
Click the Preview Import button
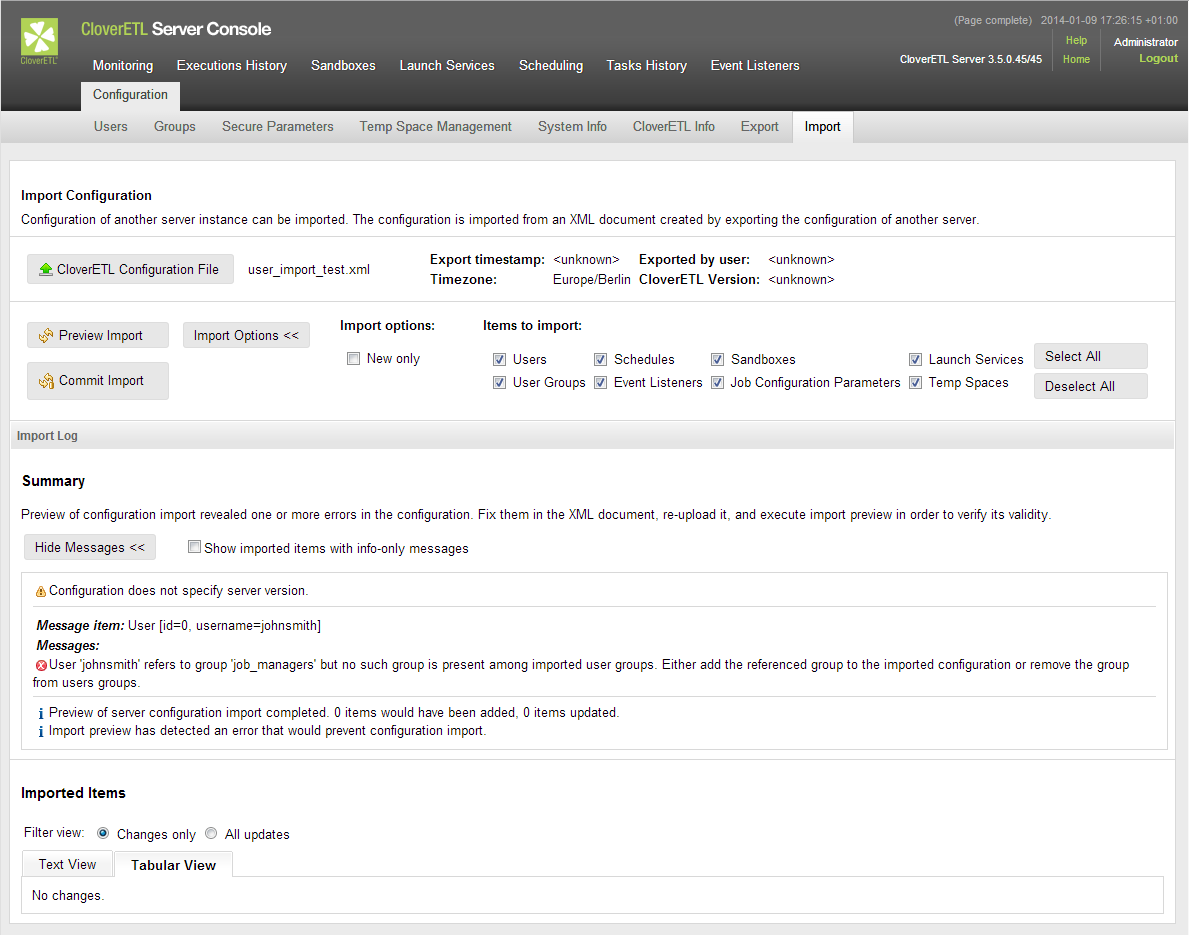98,335
